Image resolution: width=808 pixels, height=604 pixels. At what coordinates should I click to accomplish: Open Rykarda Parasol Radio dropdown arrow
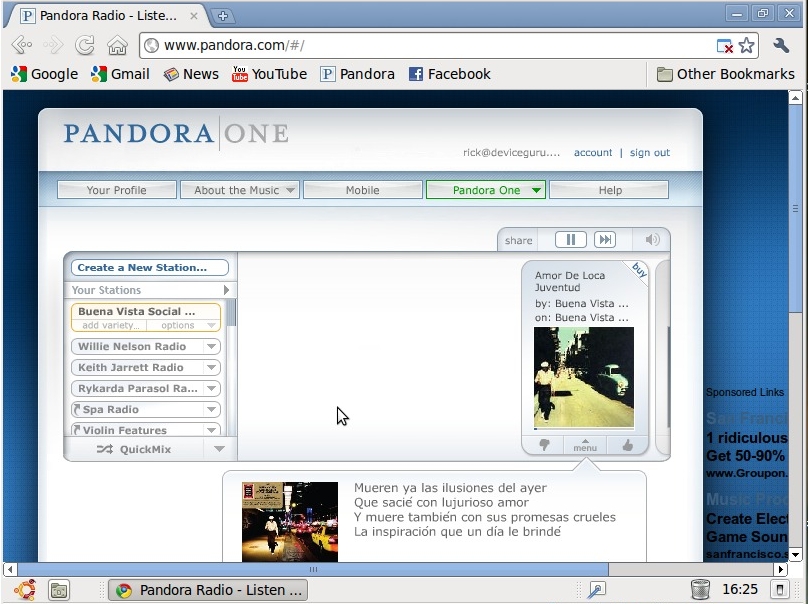211,389
